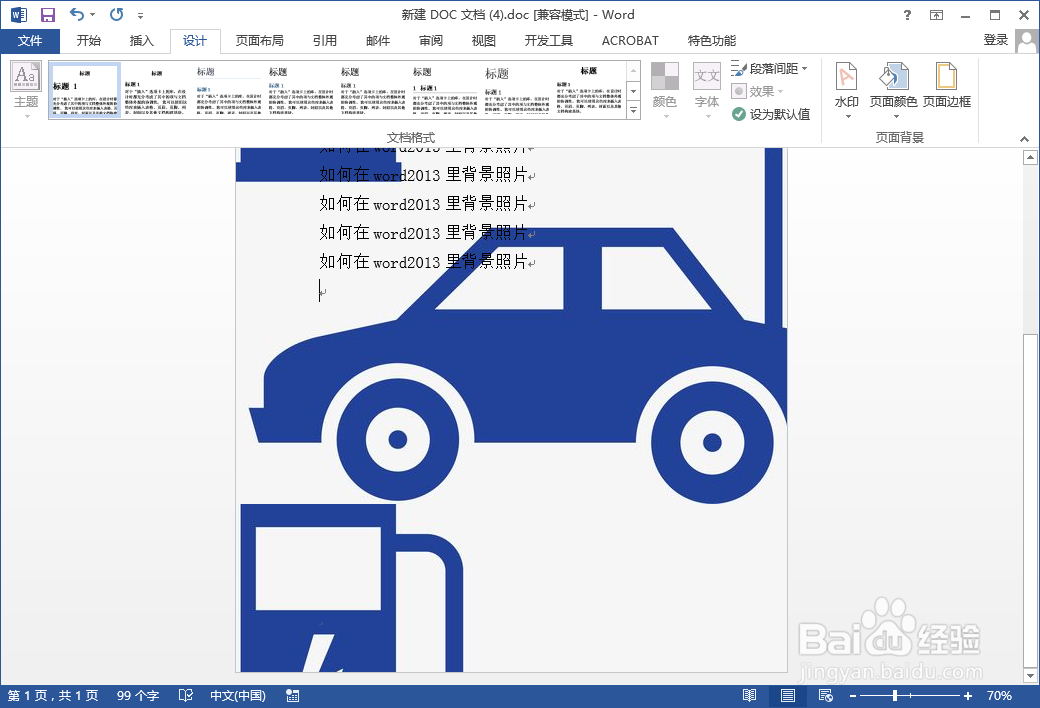This screenshot has width=1040, height=708.
Task: Open the 页面布局 ribbon tab
Action: click(259, 41)
